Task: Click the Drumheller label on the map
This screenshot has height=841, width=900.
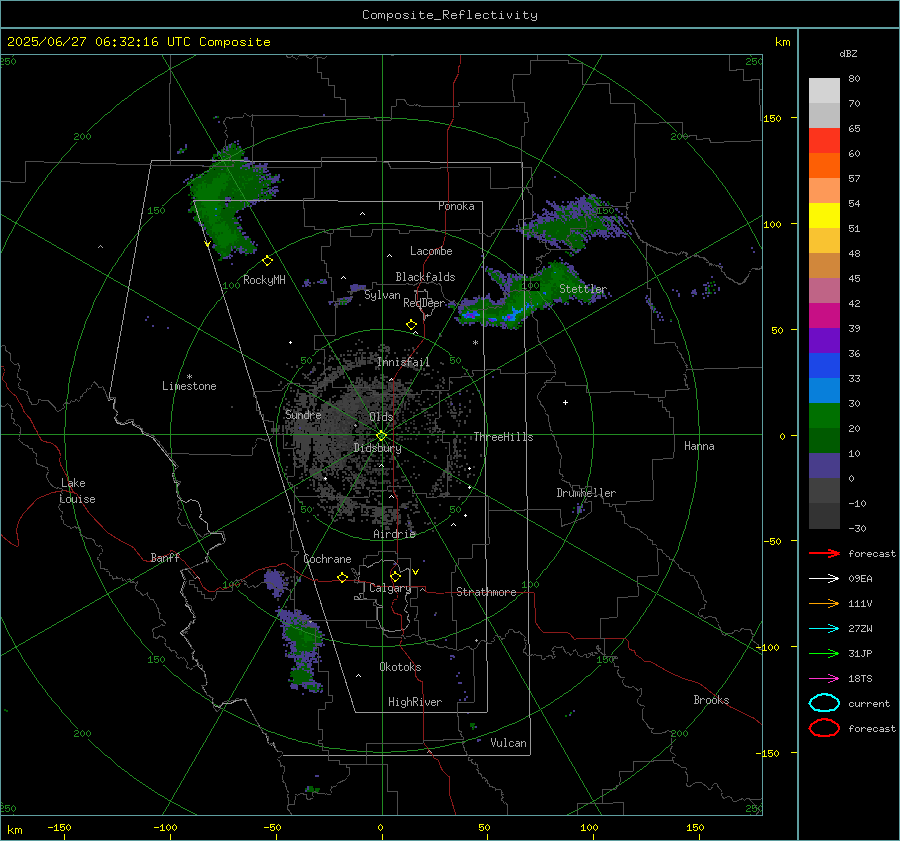Action: pos(586,493)
